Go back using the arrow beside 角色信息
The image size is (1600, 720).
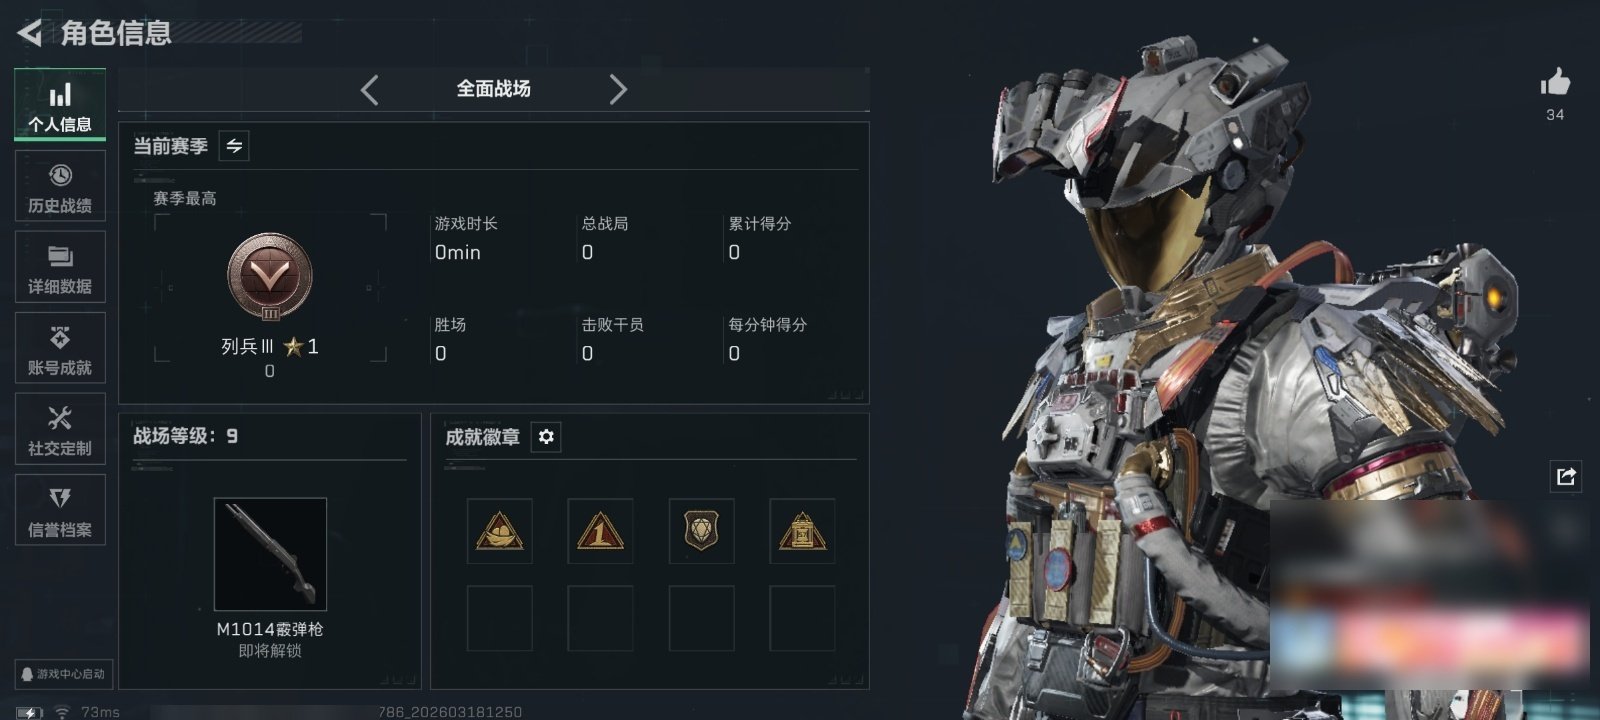pyautogui.click(x=29, y=33)
